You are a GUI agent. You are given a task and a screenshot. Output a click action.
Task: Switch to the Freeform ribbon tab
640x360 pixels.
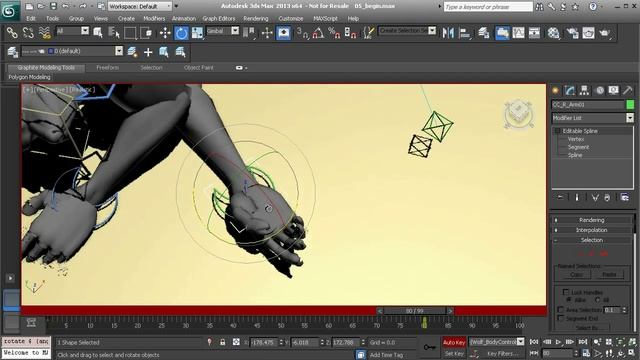(x=108, y=68)
